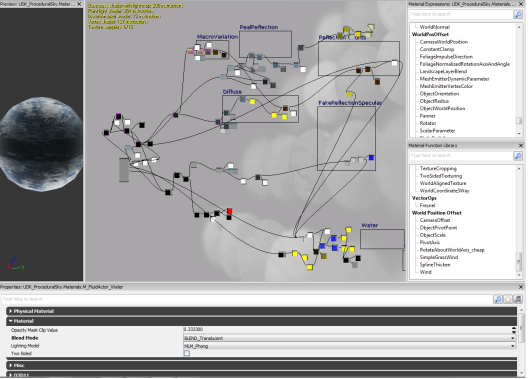Select PivotAxis material function
The image size is (529, 379).
click(x=429, y=243)
